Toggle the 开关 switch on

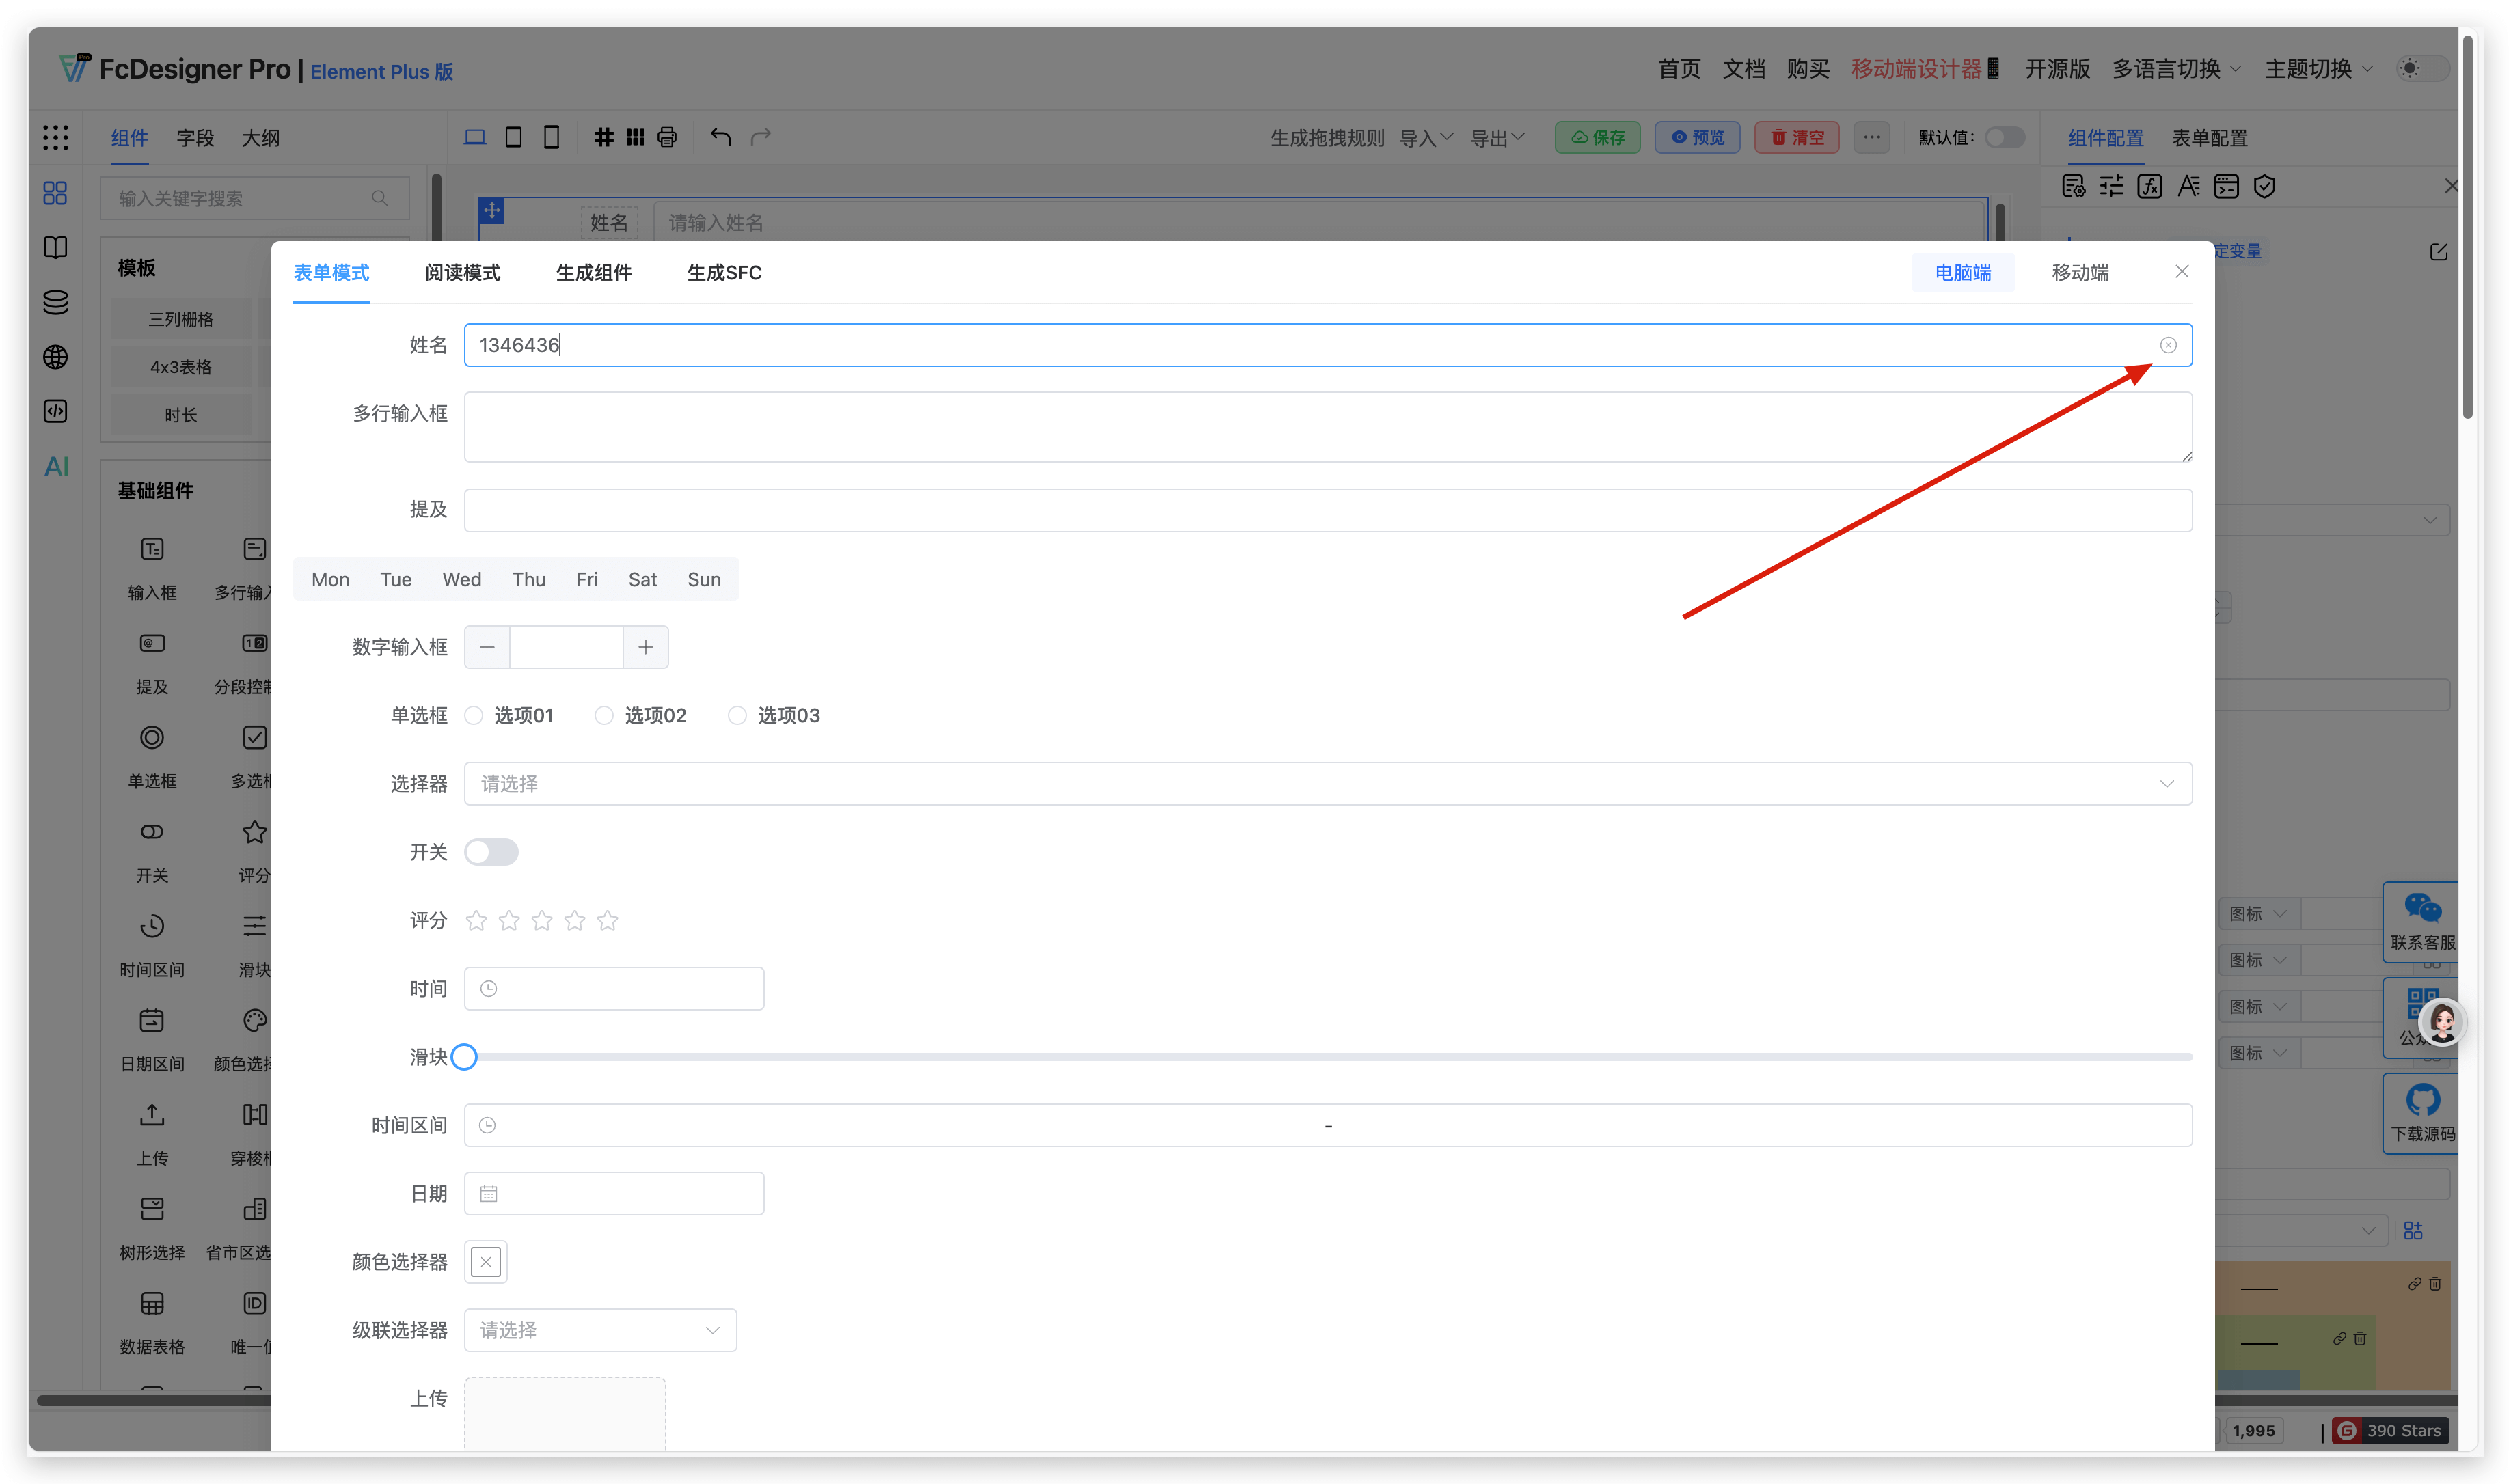coord(491,852)
